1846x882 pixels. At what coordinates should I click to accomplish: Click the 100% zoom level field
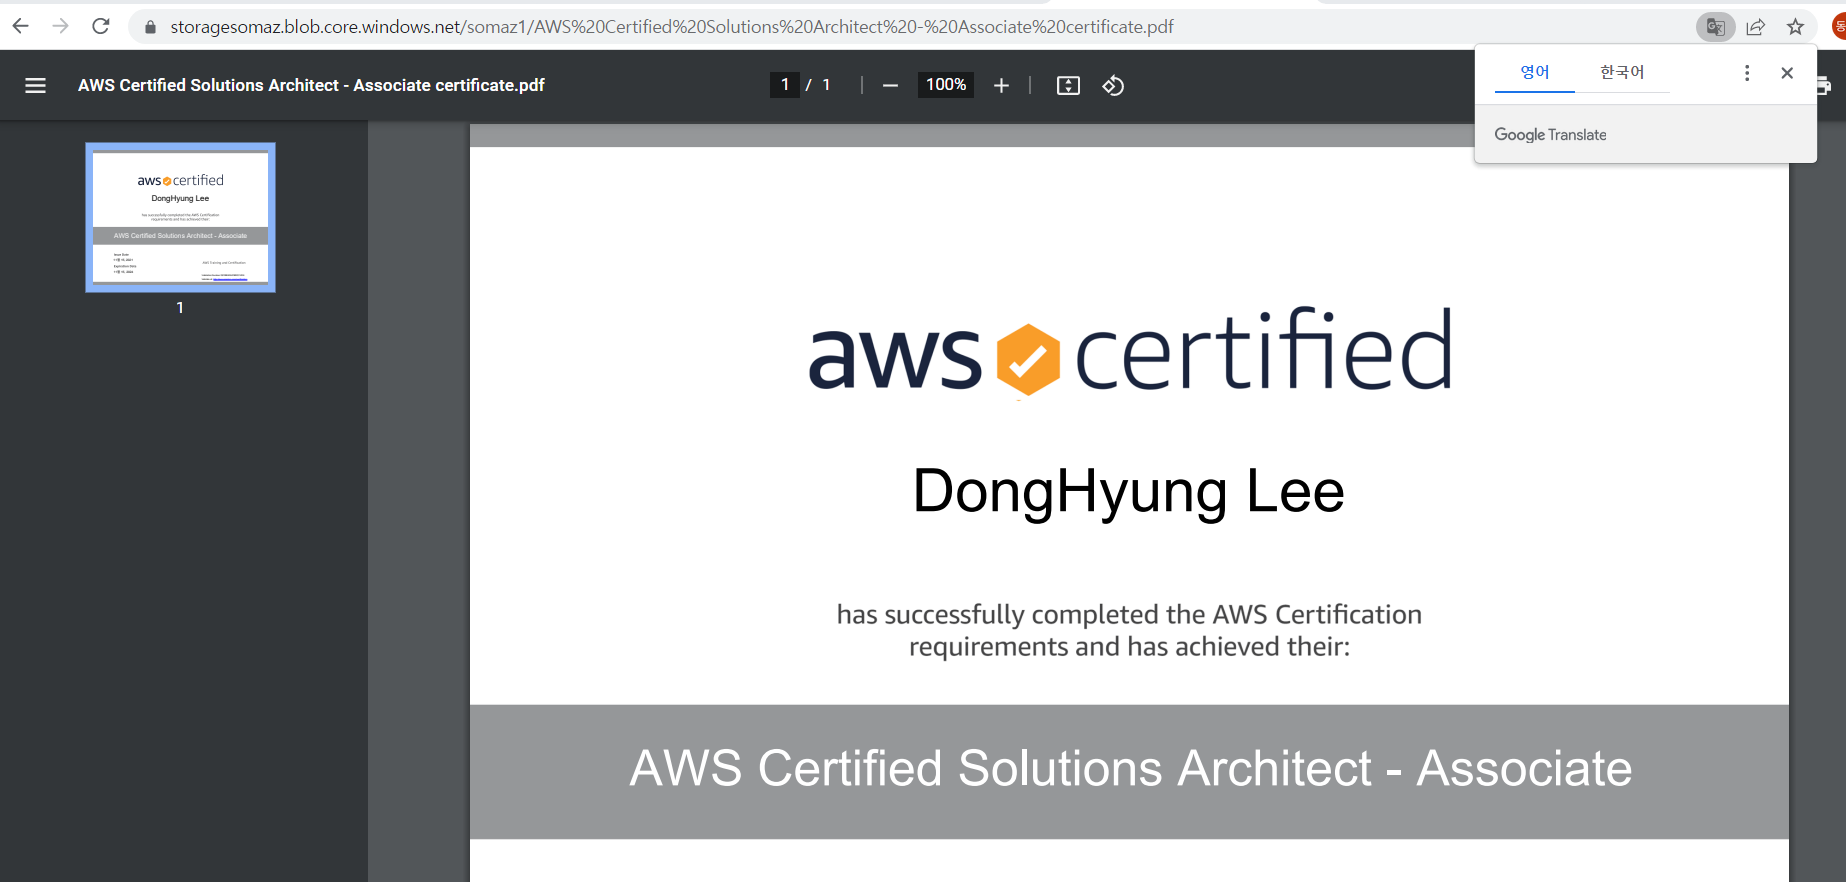coord(946,85)
